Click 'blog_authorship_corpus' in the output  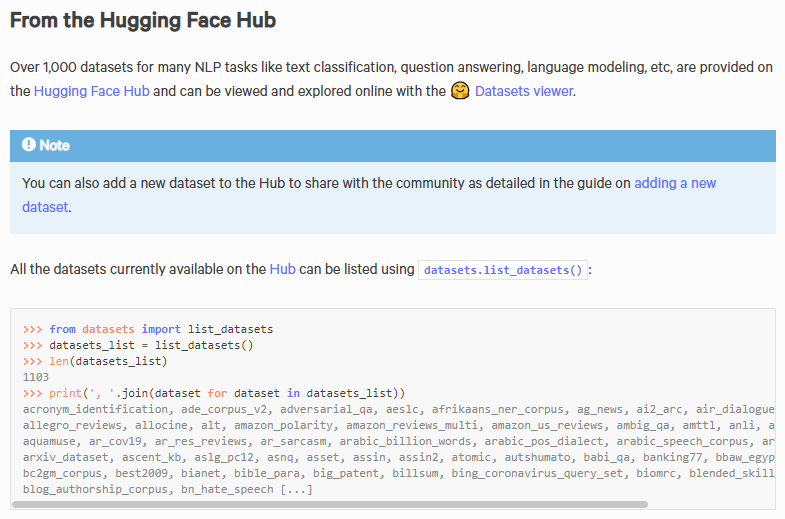[95, 489]
